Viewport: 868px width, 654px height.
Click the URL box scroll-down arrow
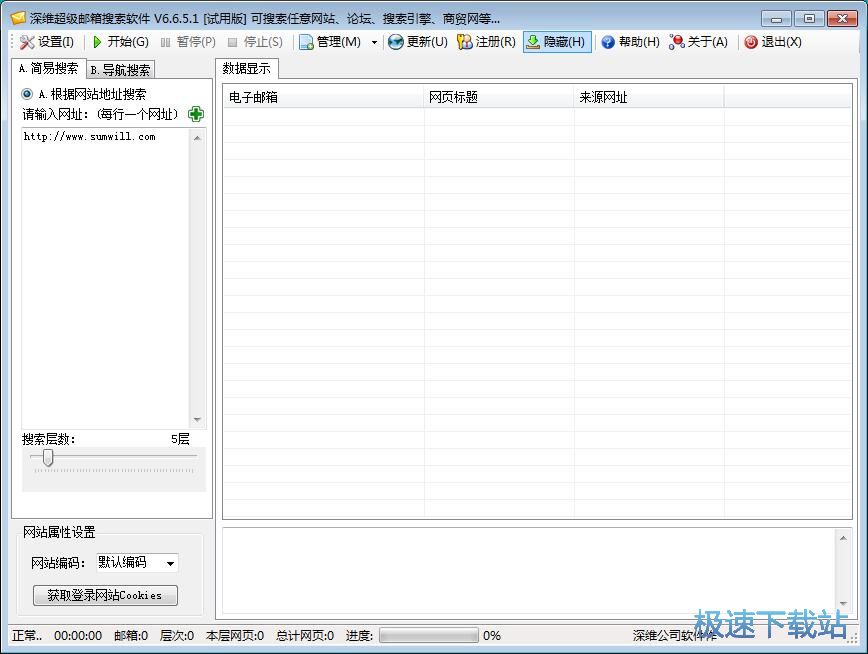click(197, 419)
